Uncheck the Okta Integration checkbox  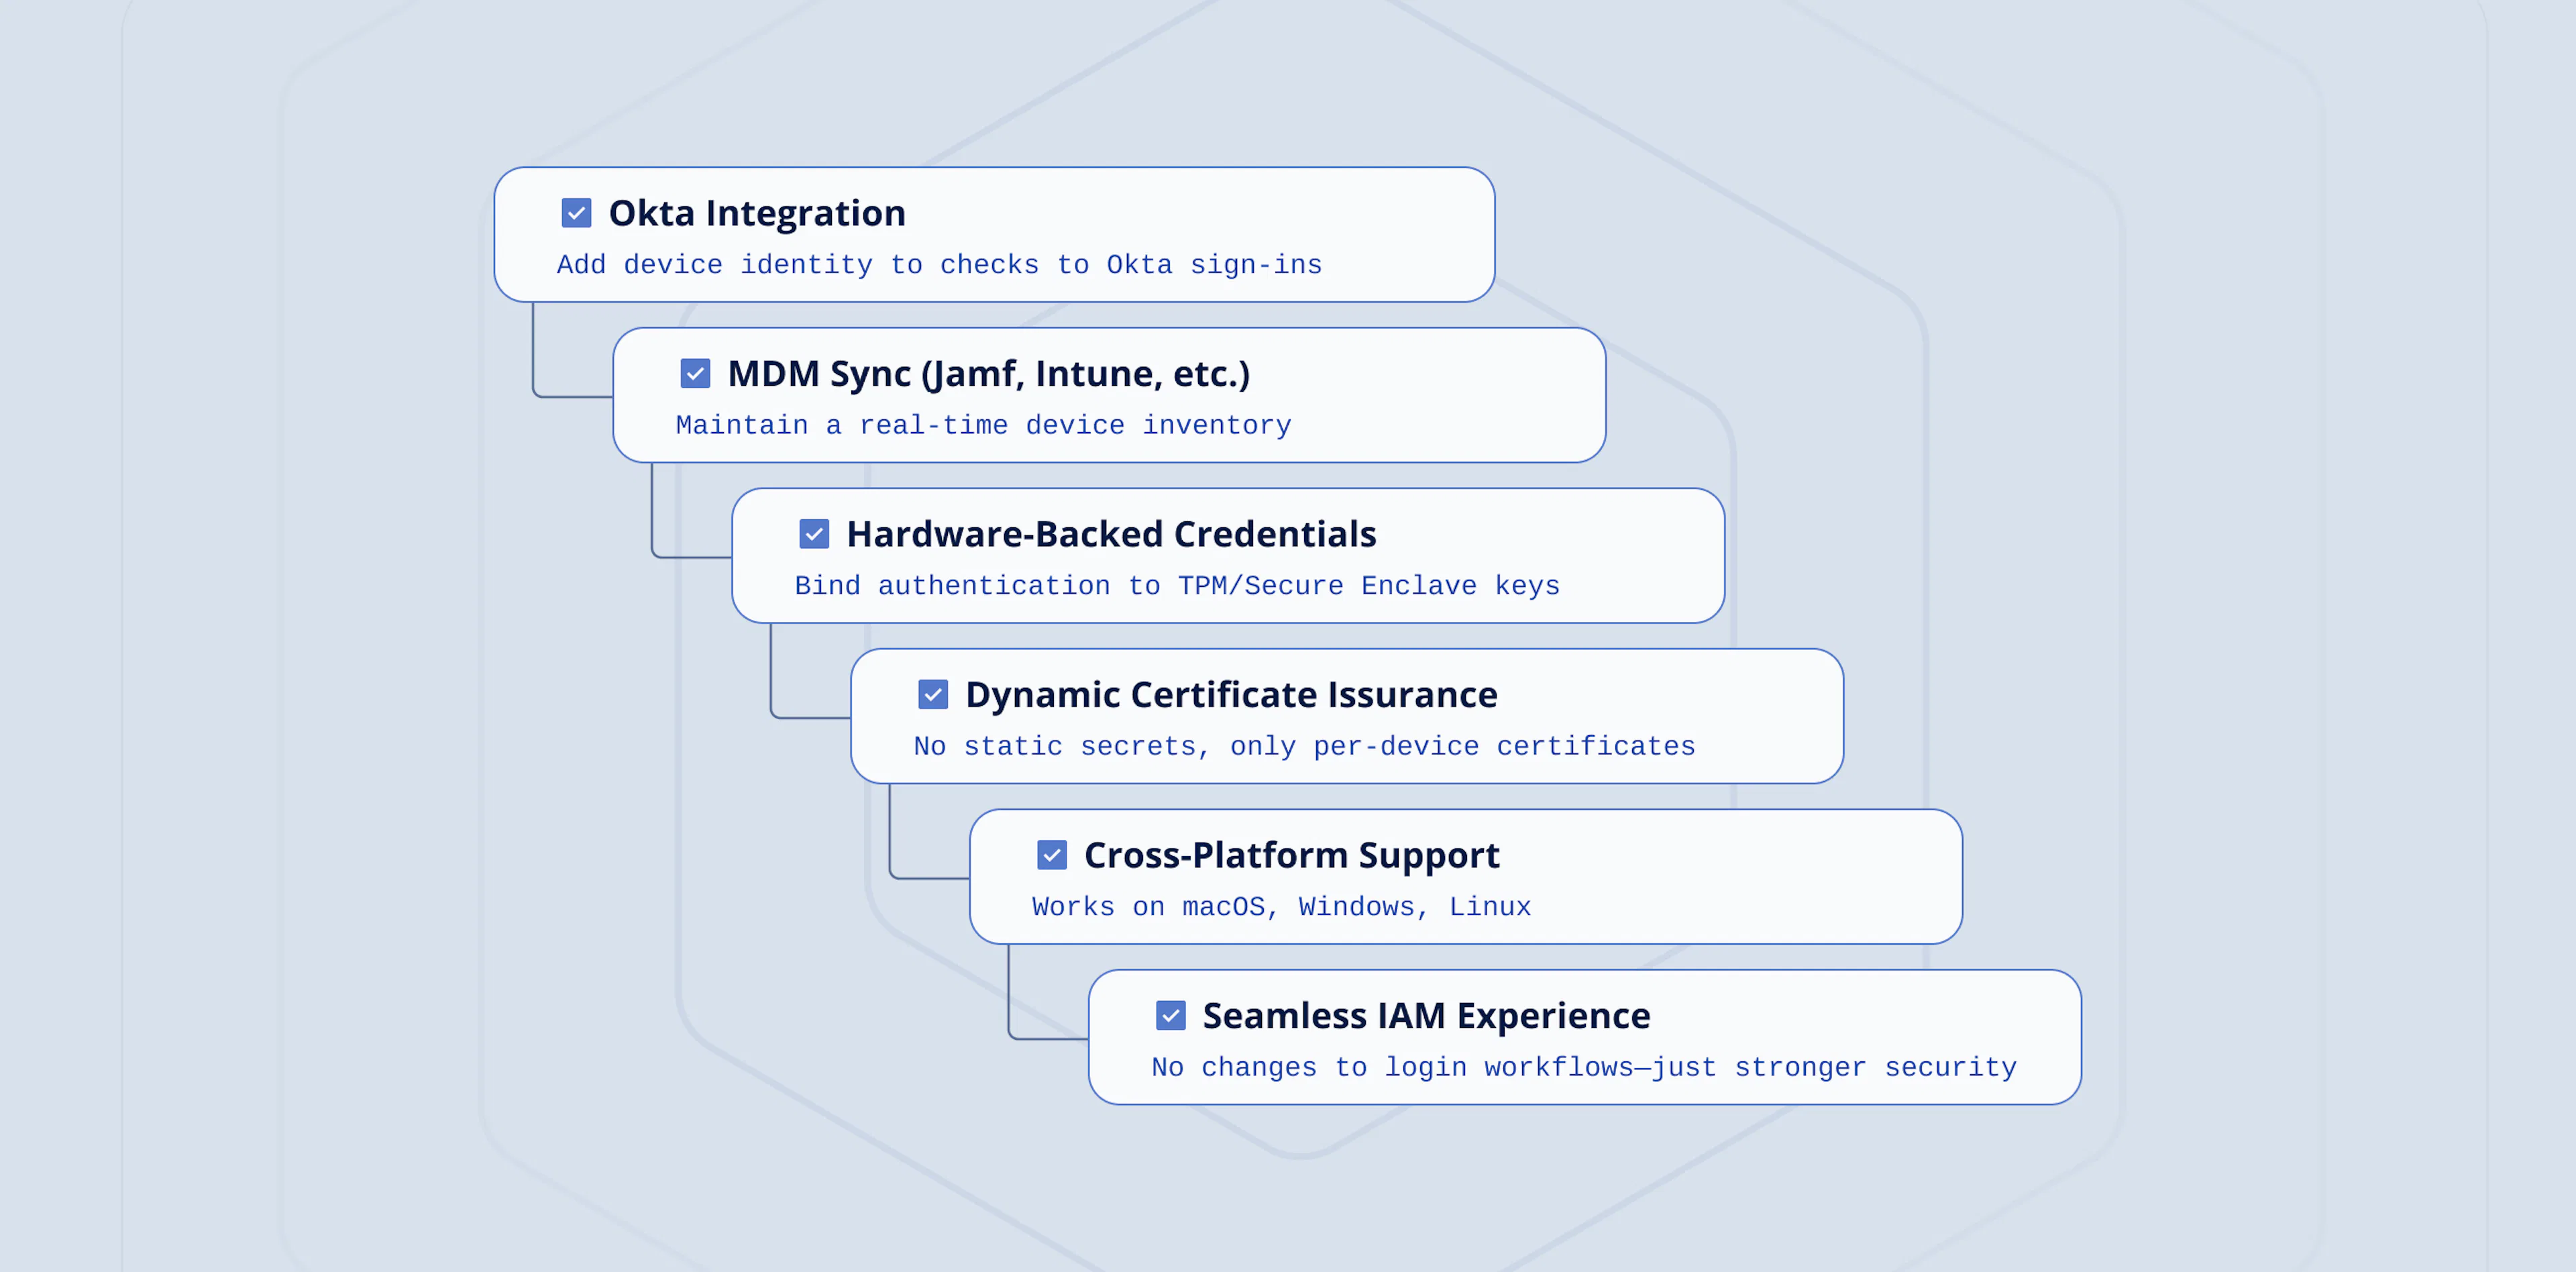[576, 213]
